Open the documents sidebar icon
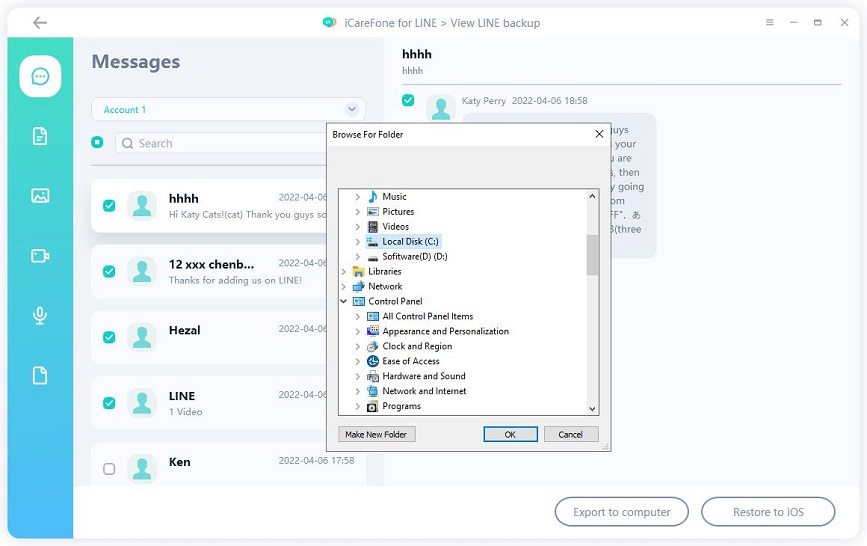 click(x=40, y=136)
